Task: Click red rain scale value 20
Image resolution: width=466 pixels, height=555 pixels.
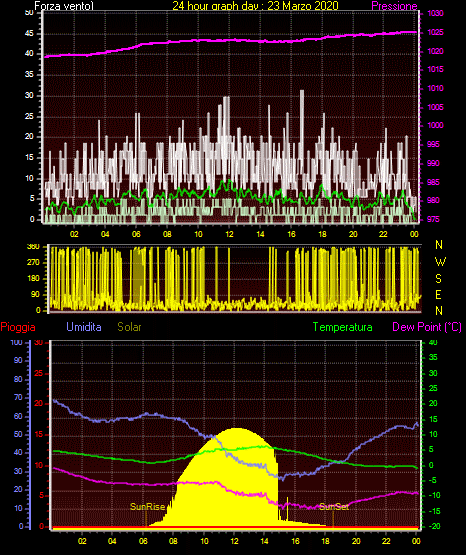Action: pos(39,404)
